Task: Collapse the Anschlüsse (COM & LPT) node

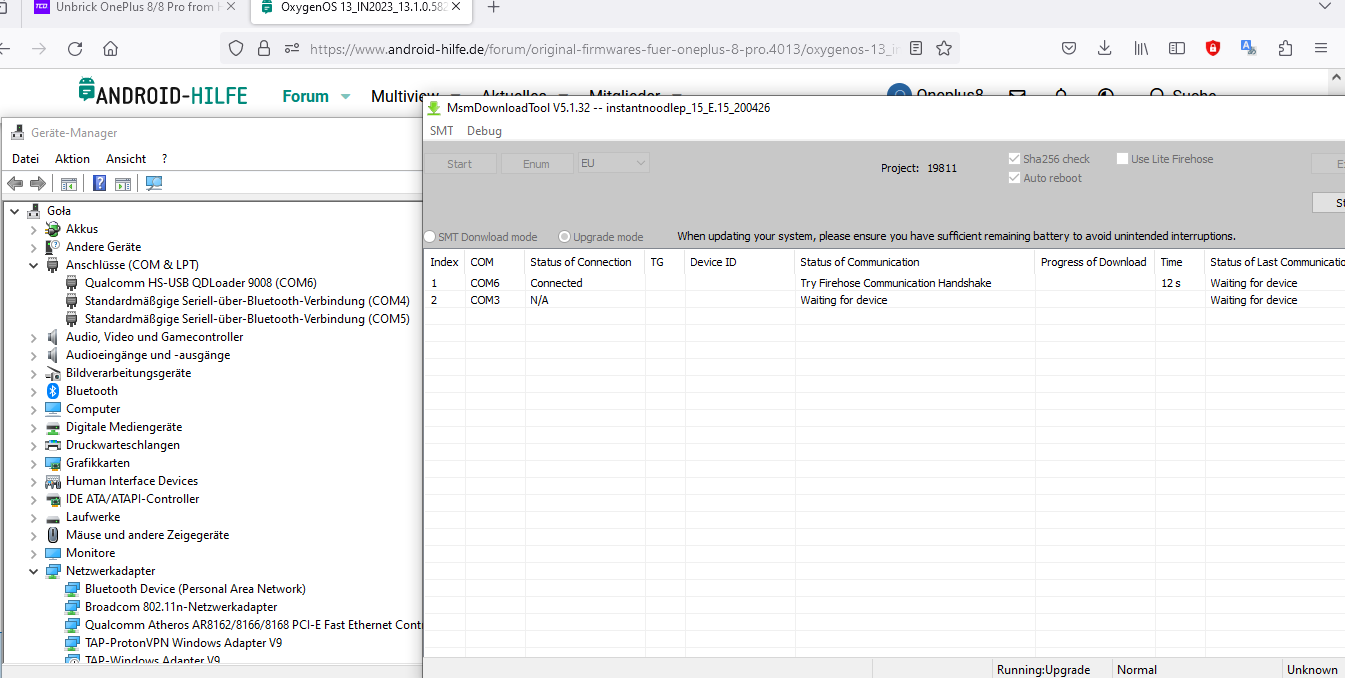Action: click(34, 265)
